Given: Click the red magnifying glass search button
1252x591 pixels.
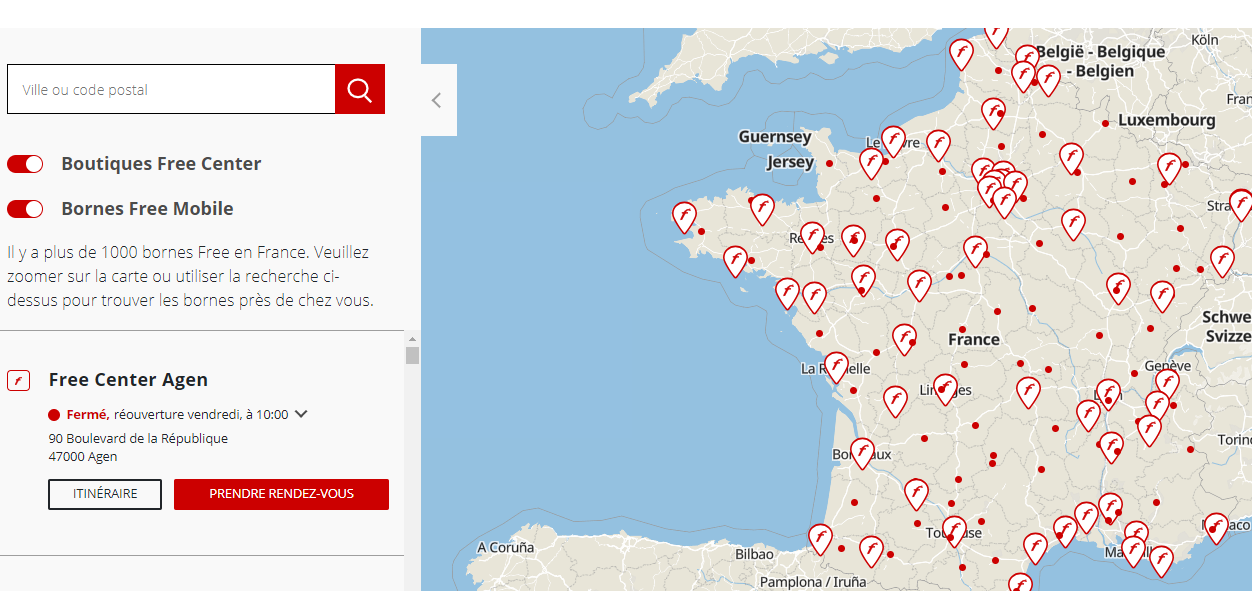Looking at the screenshot, I should coord(359,90).
